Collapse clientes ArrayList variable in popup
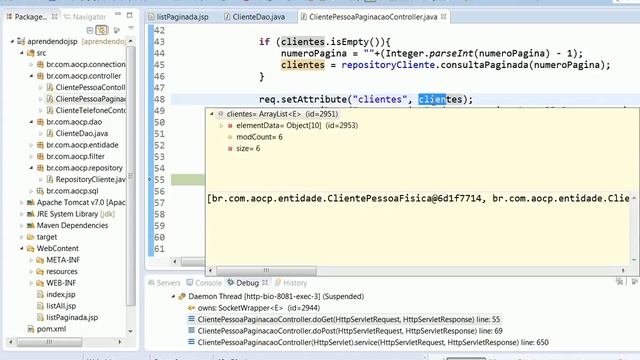This screenshot has height=360, width=640. coord(211,114)
